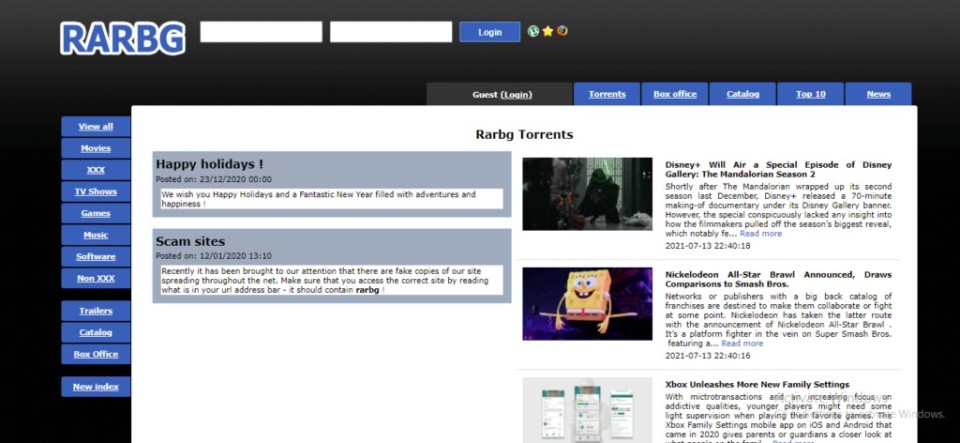Focus the first login input field
Image resolution: width=960 pixels, height=443 pixels.
(261, 32)
